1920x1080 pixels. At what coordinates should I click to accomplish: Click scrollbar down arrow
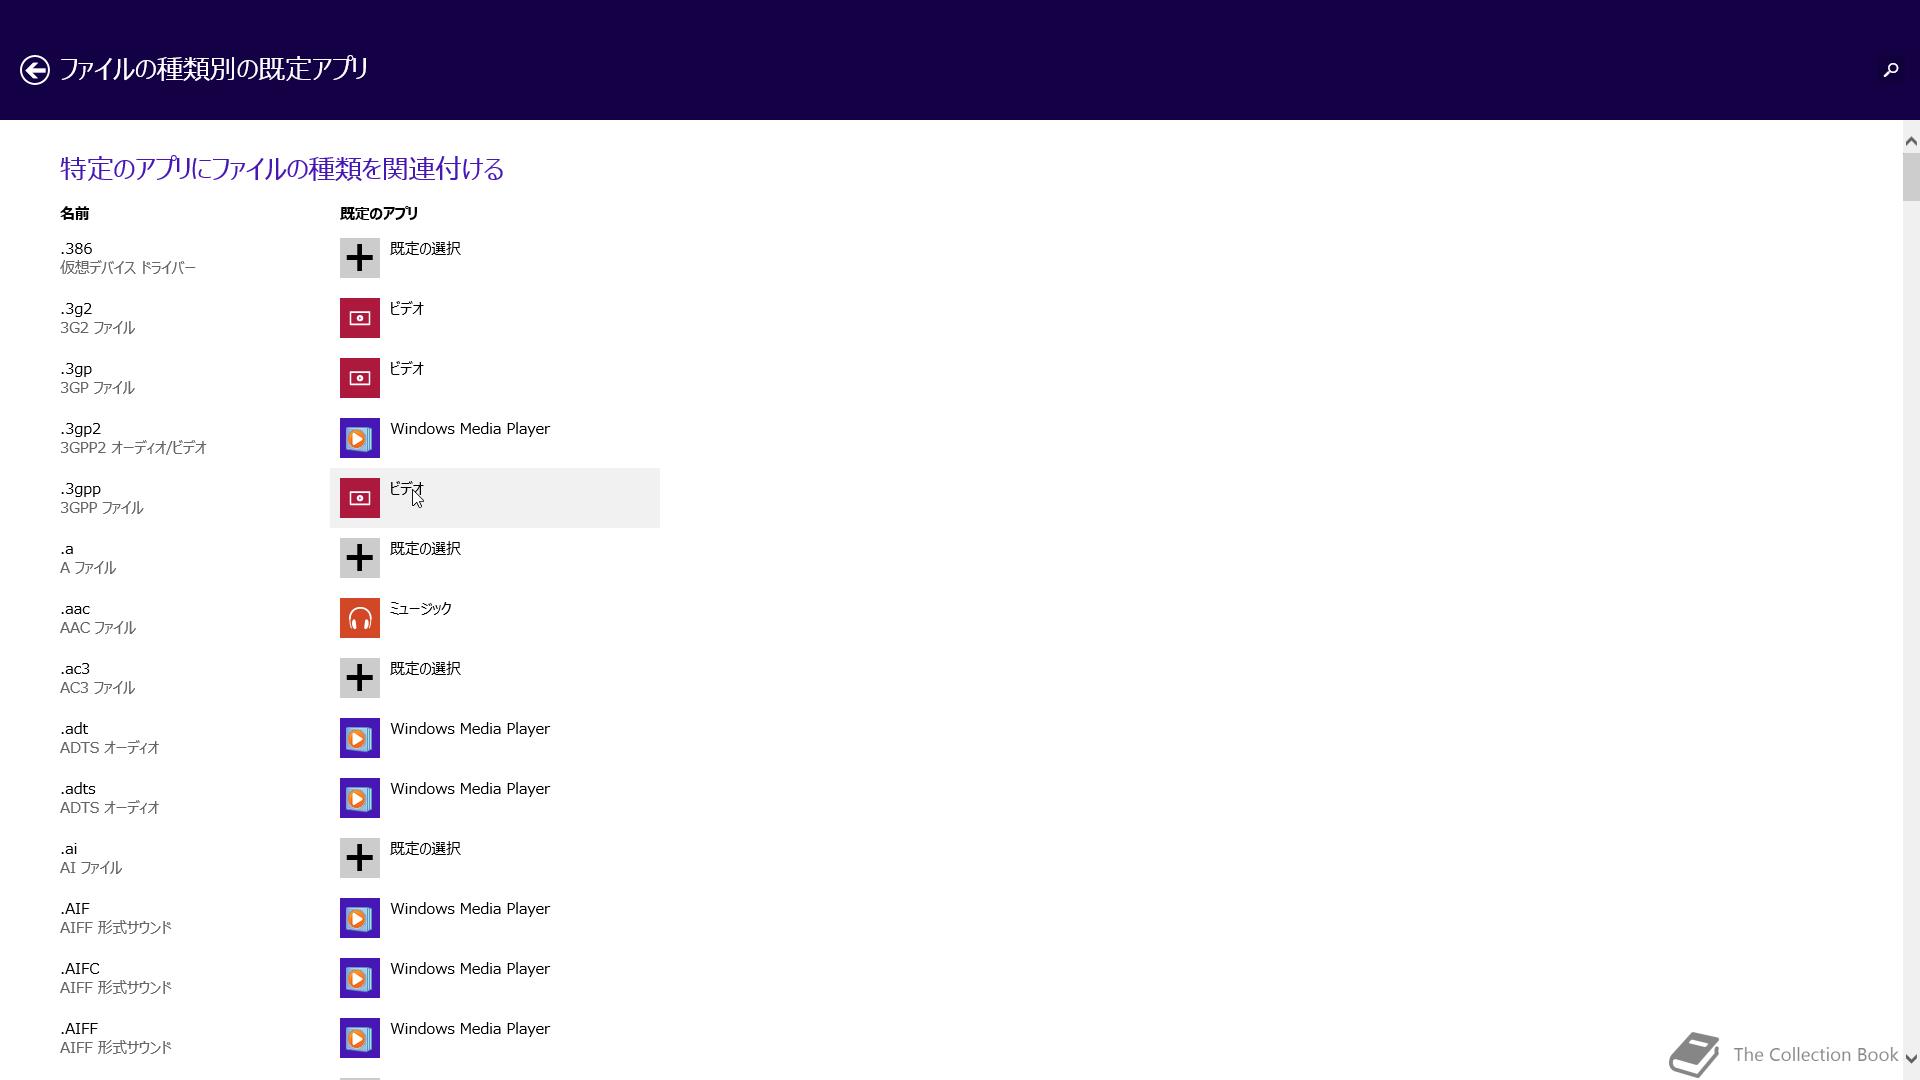pos(1910,1059)
